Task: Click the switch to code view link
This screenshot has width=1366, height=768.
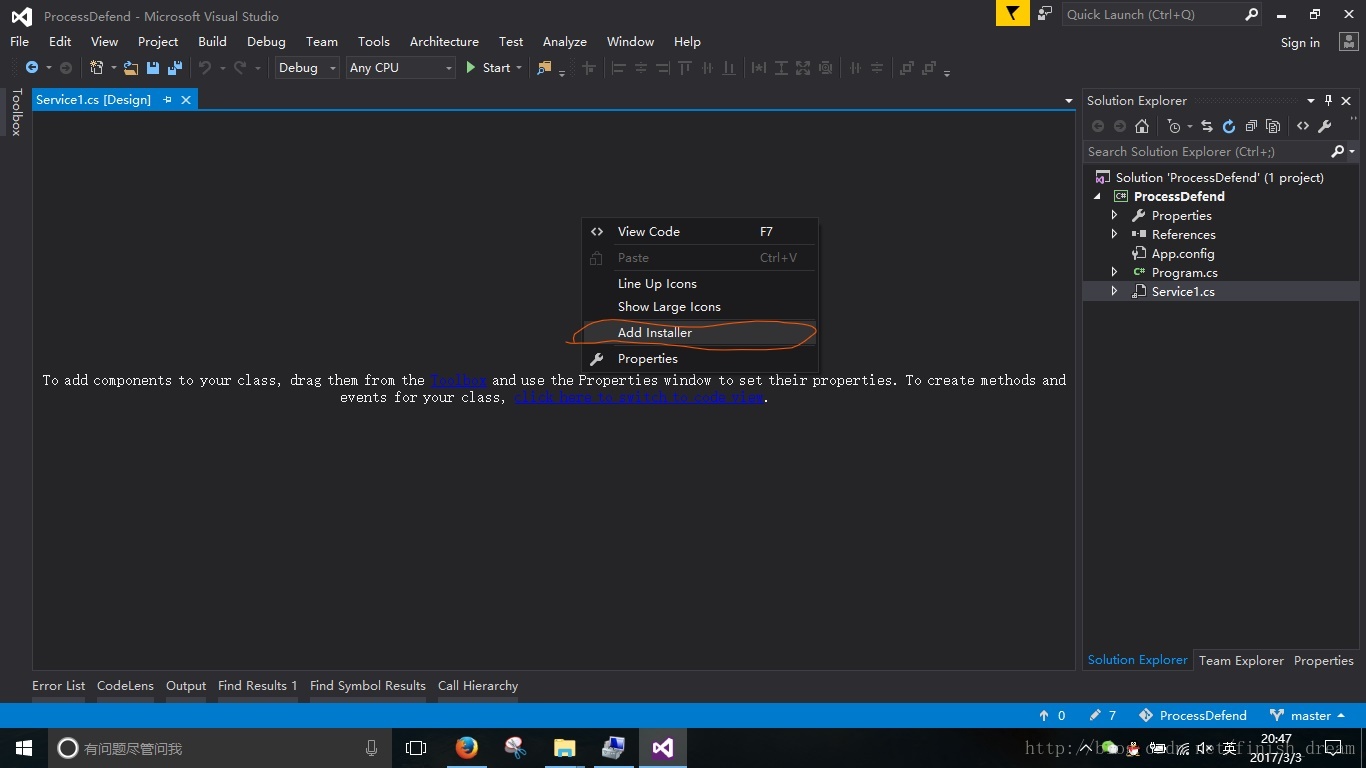Action: tap(639, 397)
